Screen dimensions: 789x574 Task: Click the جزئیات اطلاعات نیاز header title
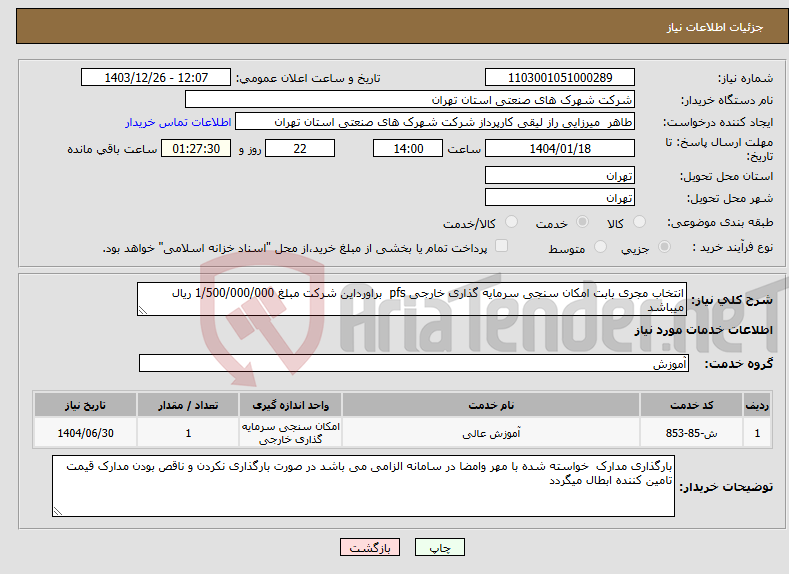click(715, 27)
